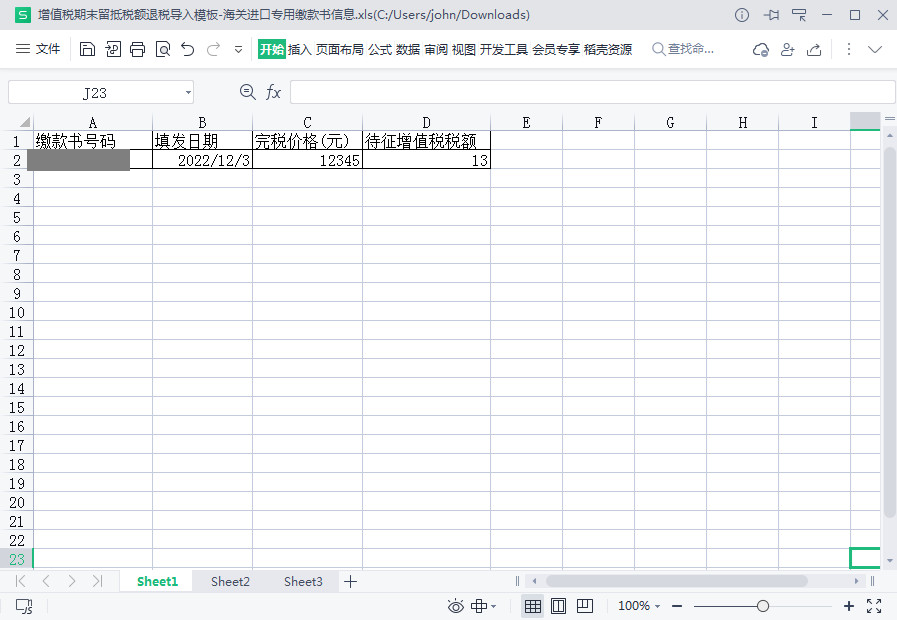Select cell C2 containing 12345
This screenshot has width=897, height=620.
307,160
